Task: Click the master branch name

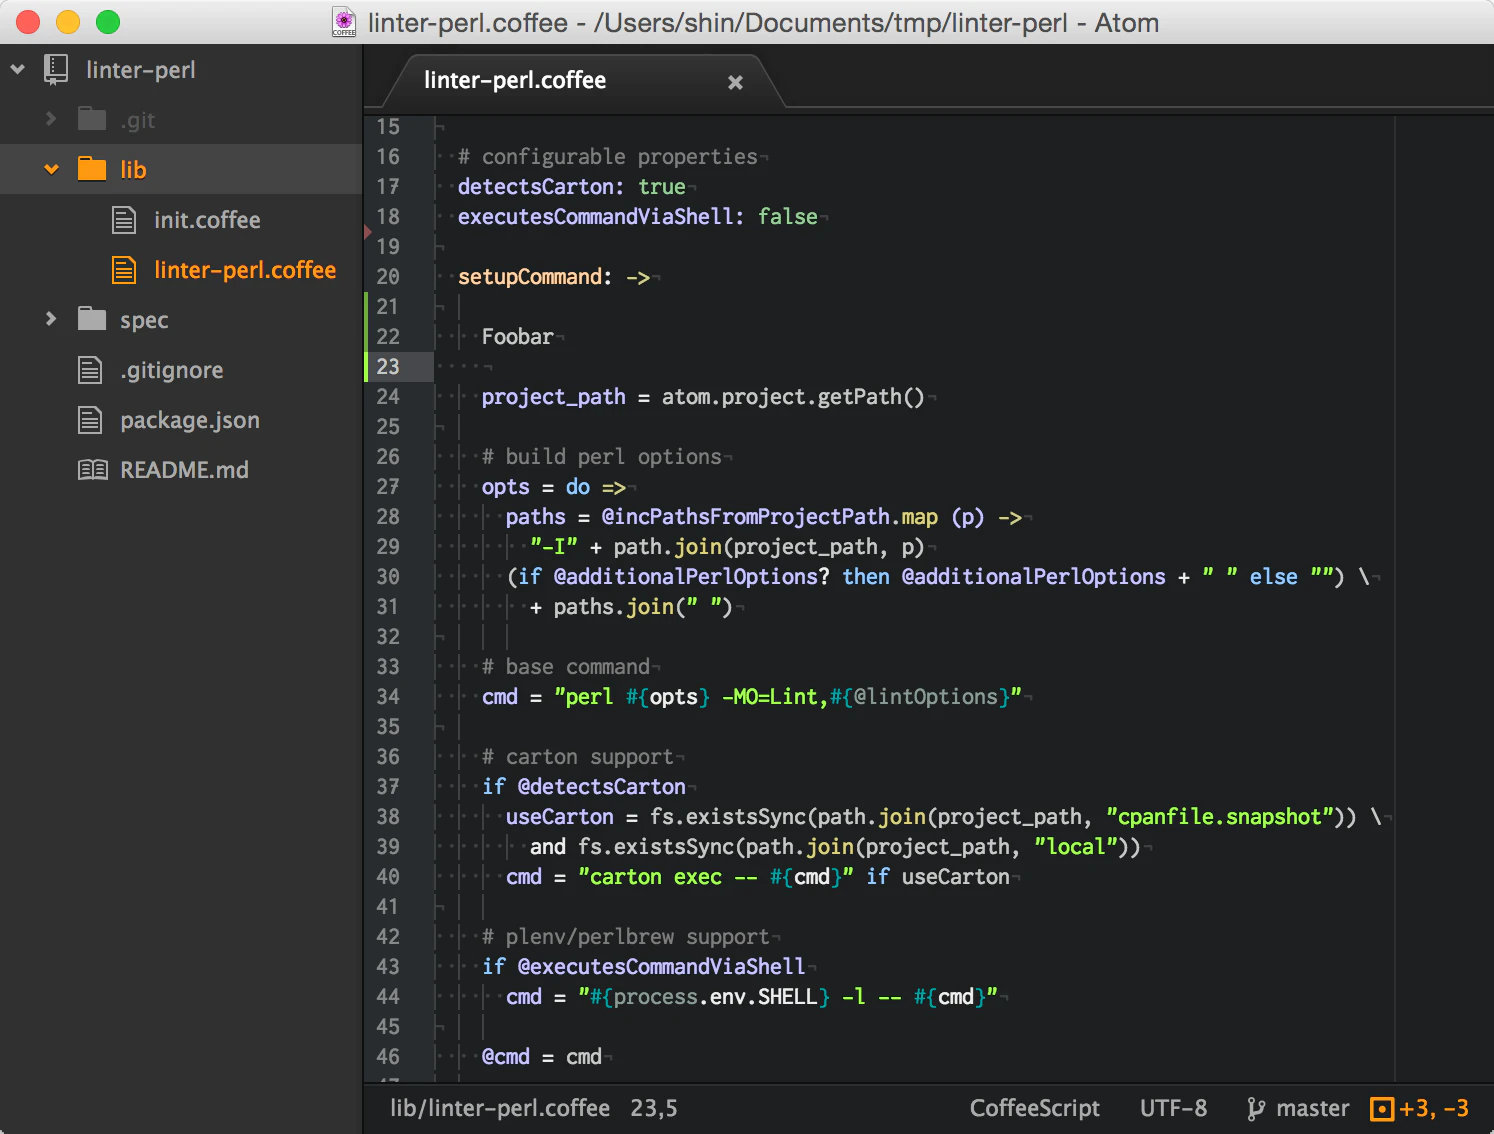Action: tap(1313, 1108)
